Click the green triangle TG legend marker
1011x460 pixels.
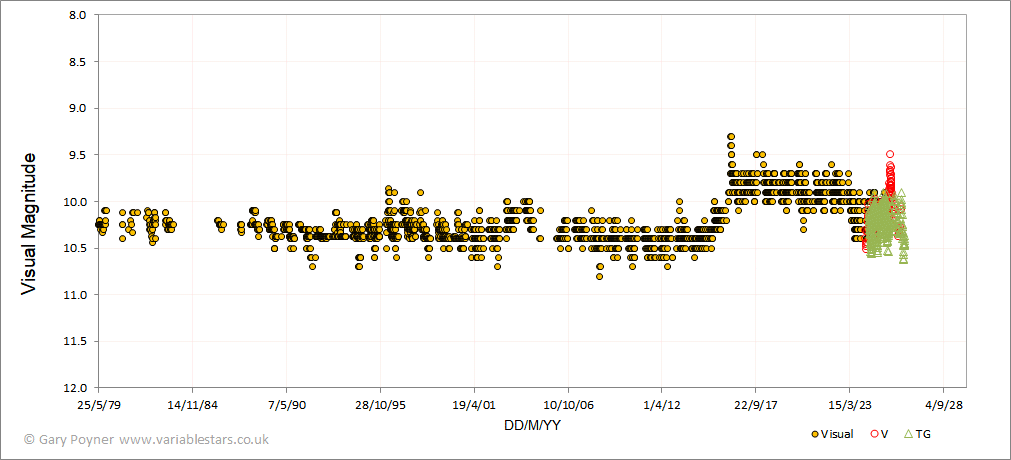tap(908, 434)
